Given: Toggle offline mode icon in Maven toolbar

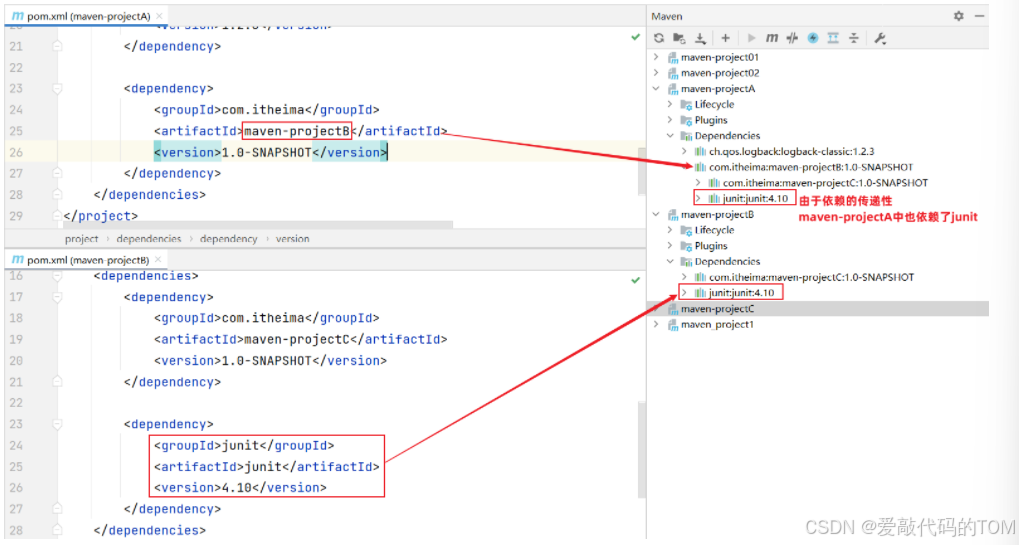Looking at the screenshot, I should (x=792, y=38).
